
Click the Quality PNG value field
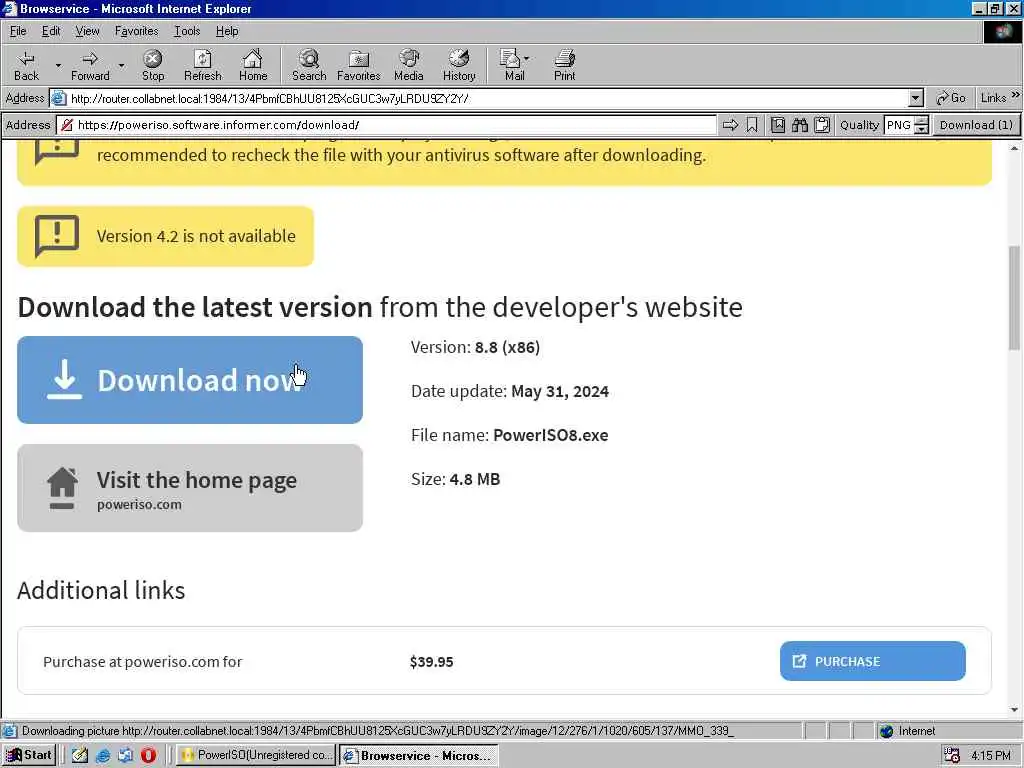(x=899, y=125)
